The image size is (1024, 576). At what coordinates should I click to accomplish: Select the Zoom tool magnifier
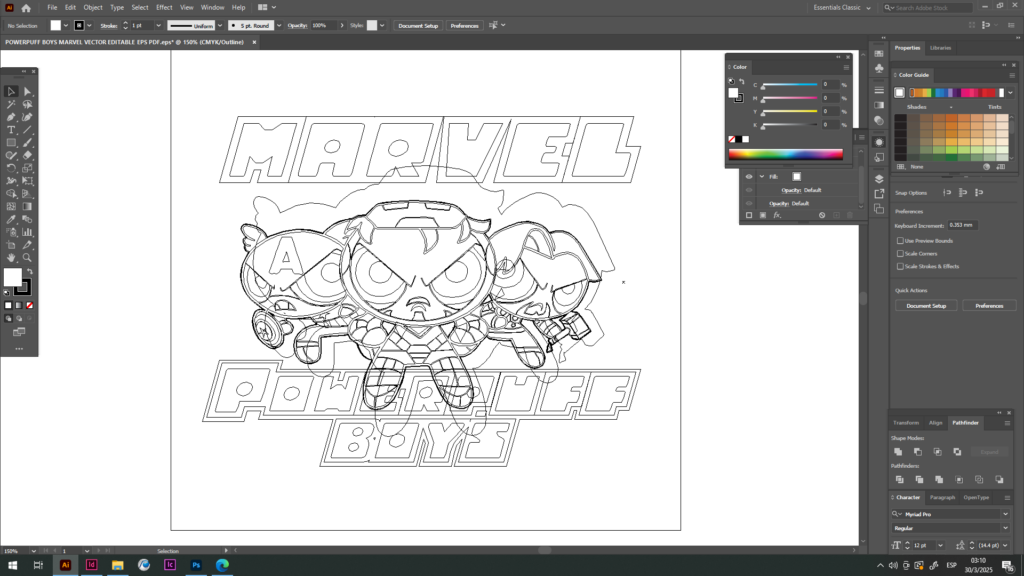tap(27, 257)
